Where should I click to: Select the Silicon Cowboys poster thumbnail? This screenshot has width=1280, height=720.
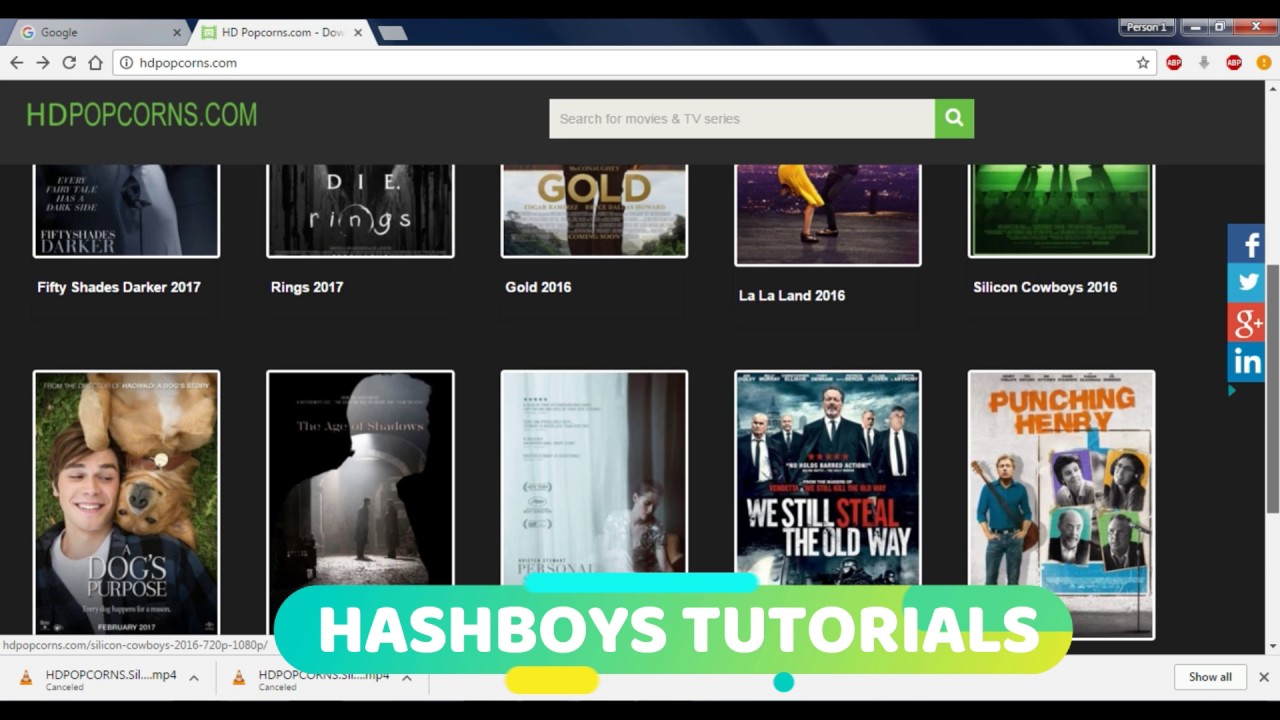point(1061,211)
